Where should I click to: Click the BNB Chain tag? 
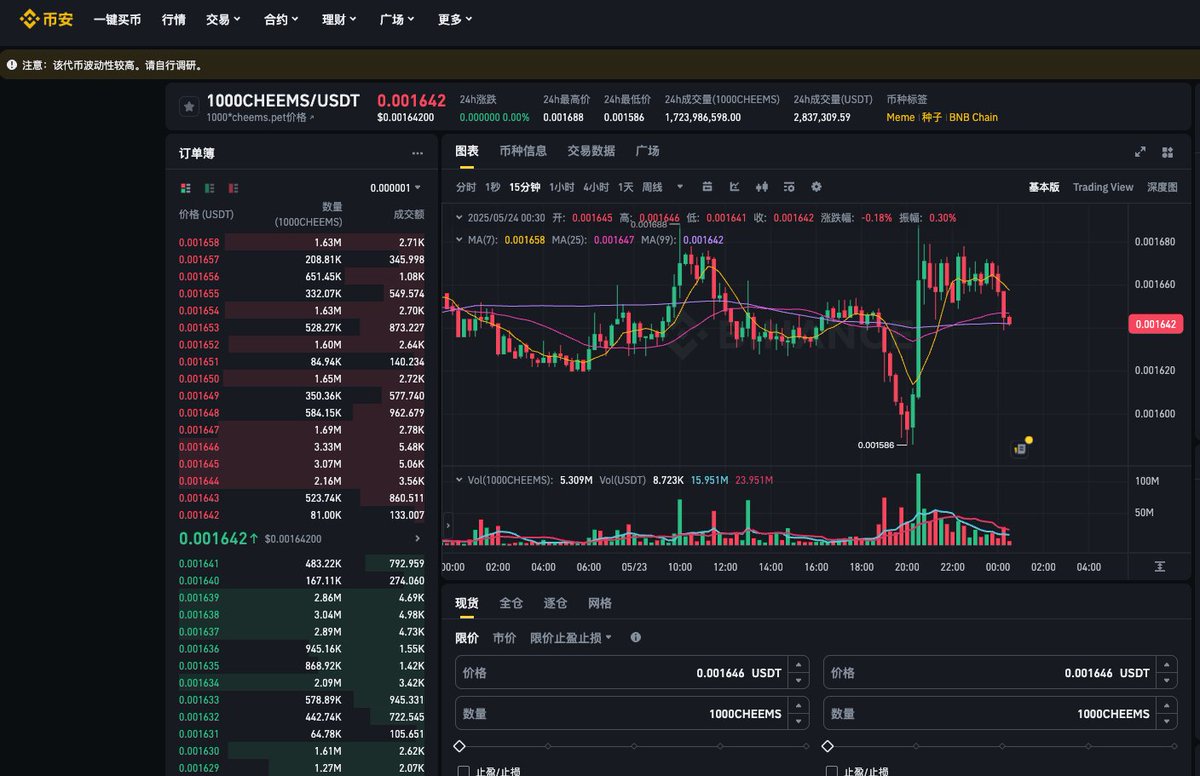[x=973, y=117]
